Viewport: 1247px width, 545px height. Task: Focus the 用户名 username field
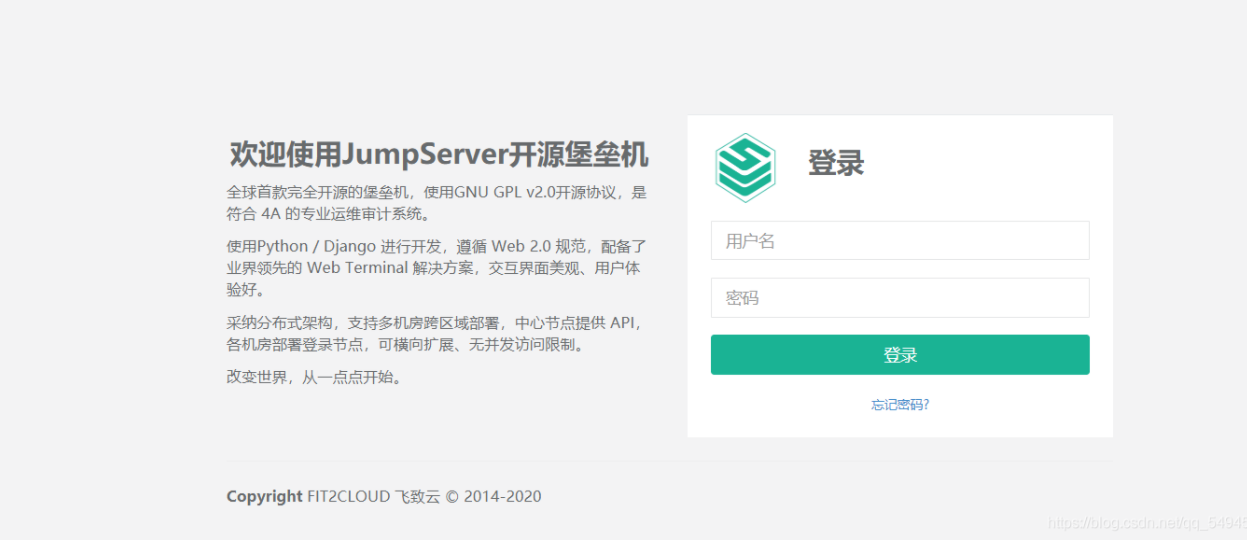900,241
